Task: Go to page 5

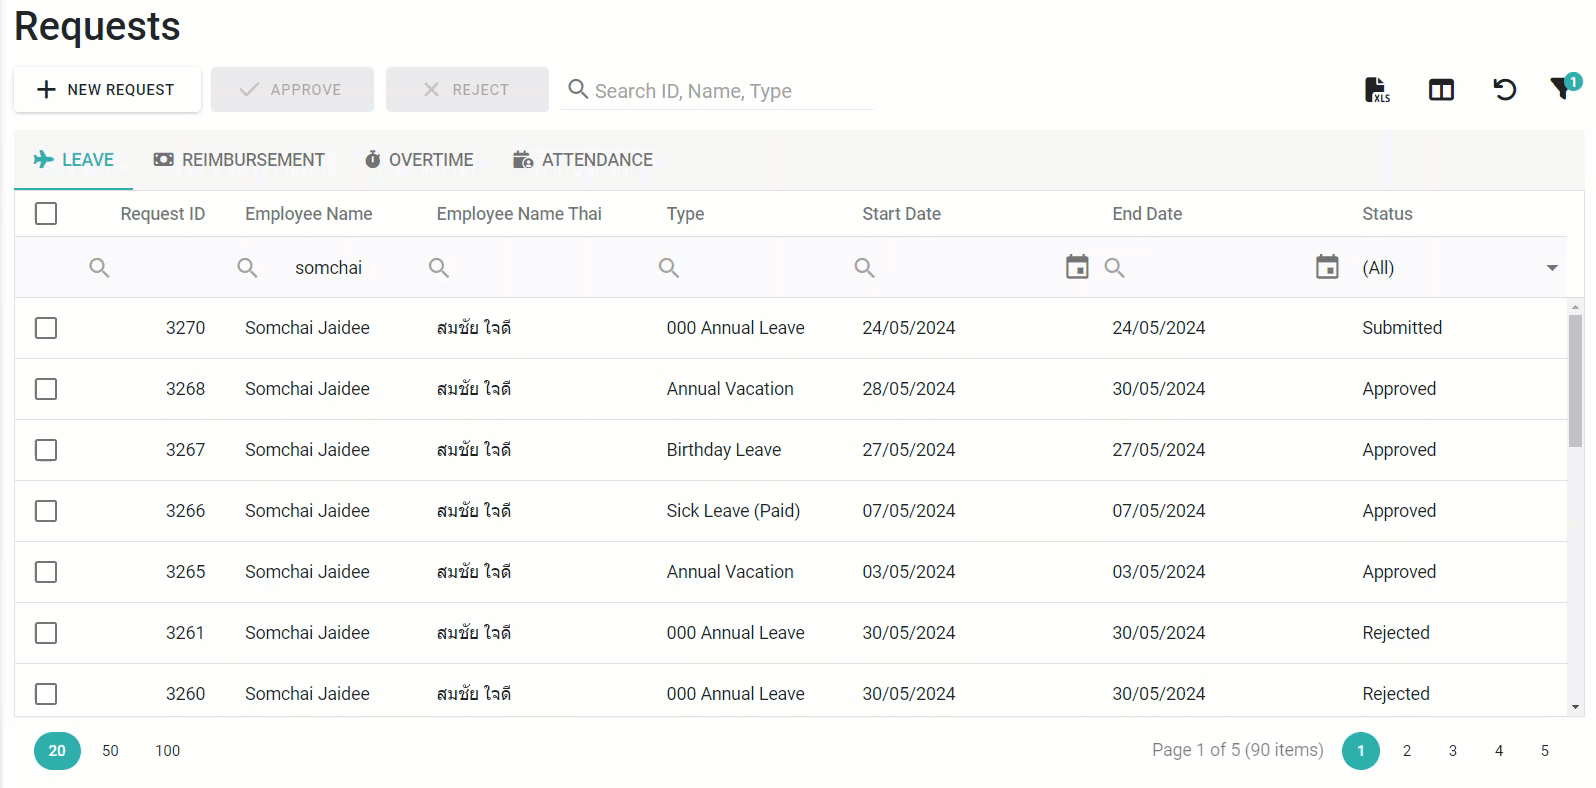Action: point(1545,751)
